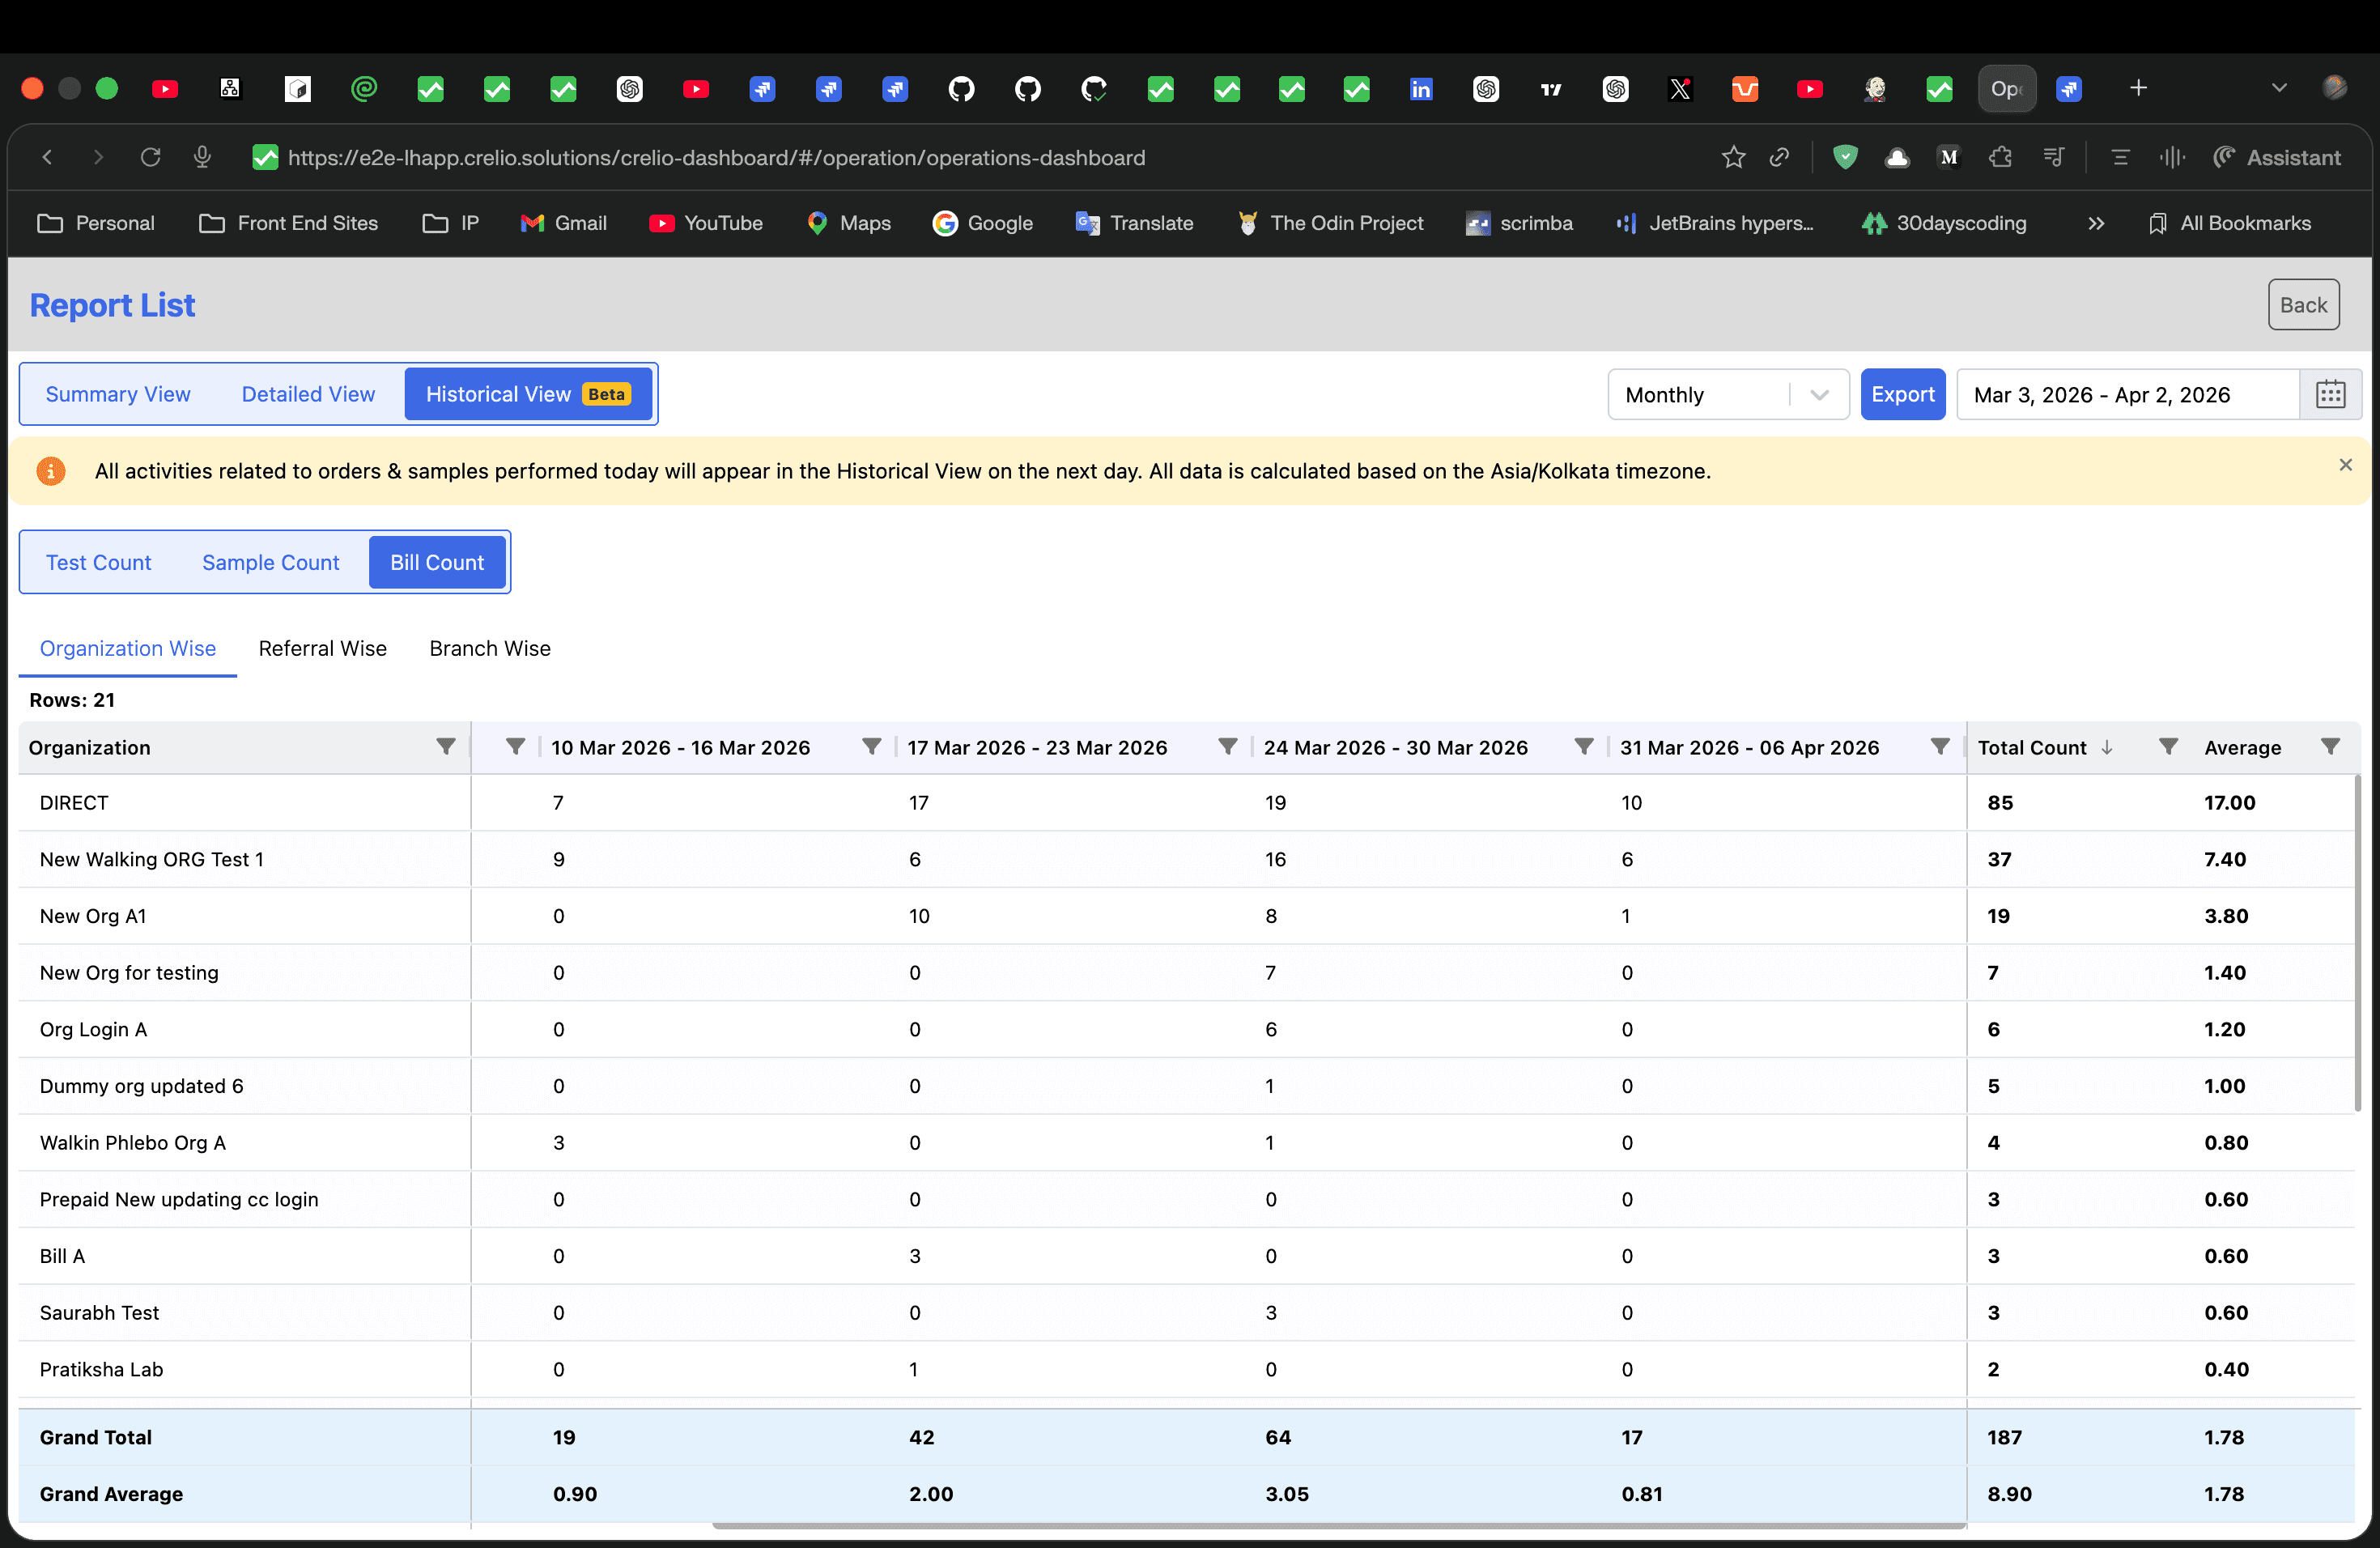Viewport: 2380px width, 1548px height.
Task: Open the Organization Wise tab
Action: pos(128,648)
